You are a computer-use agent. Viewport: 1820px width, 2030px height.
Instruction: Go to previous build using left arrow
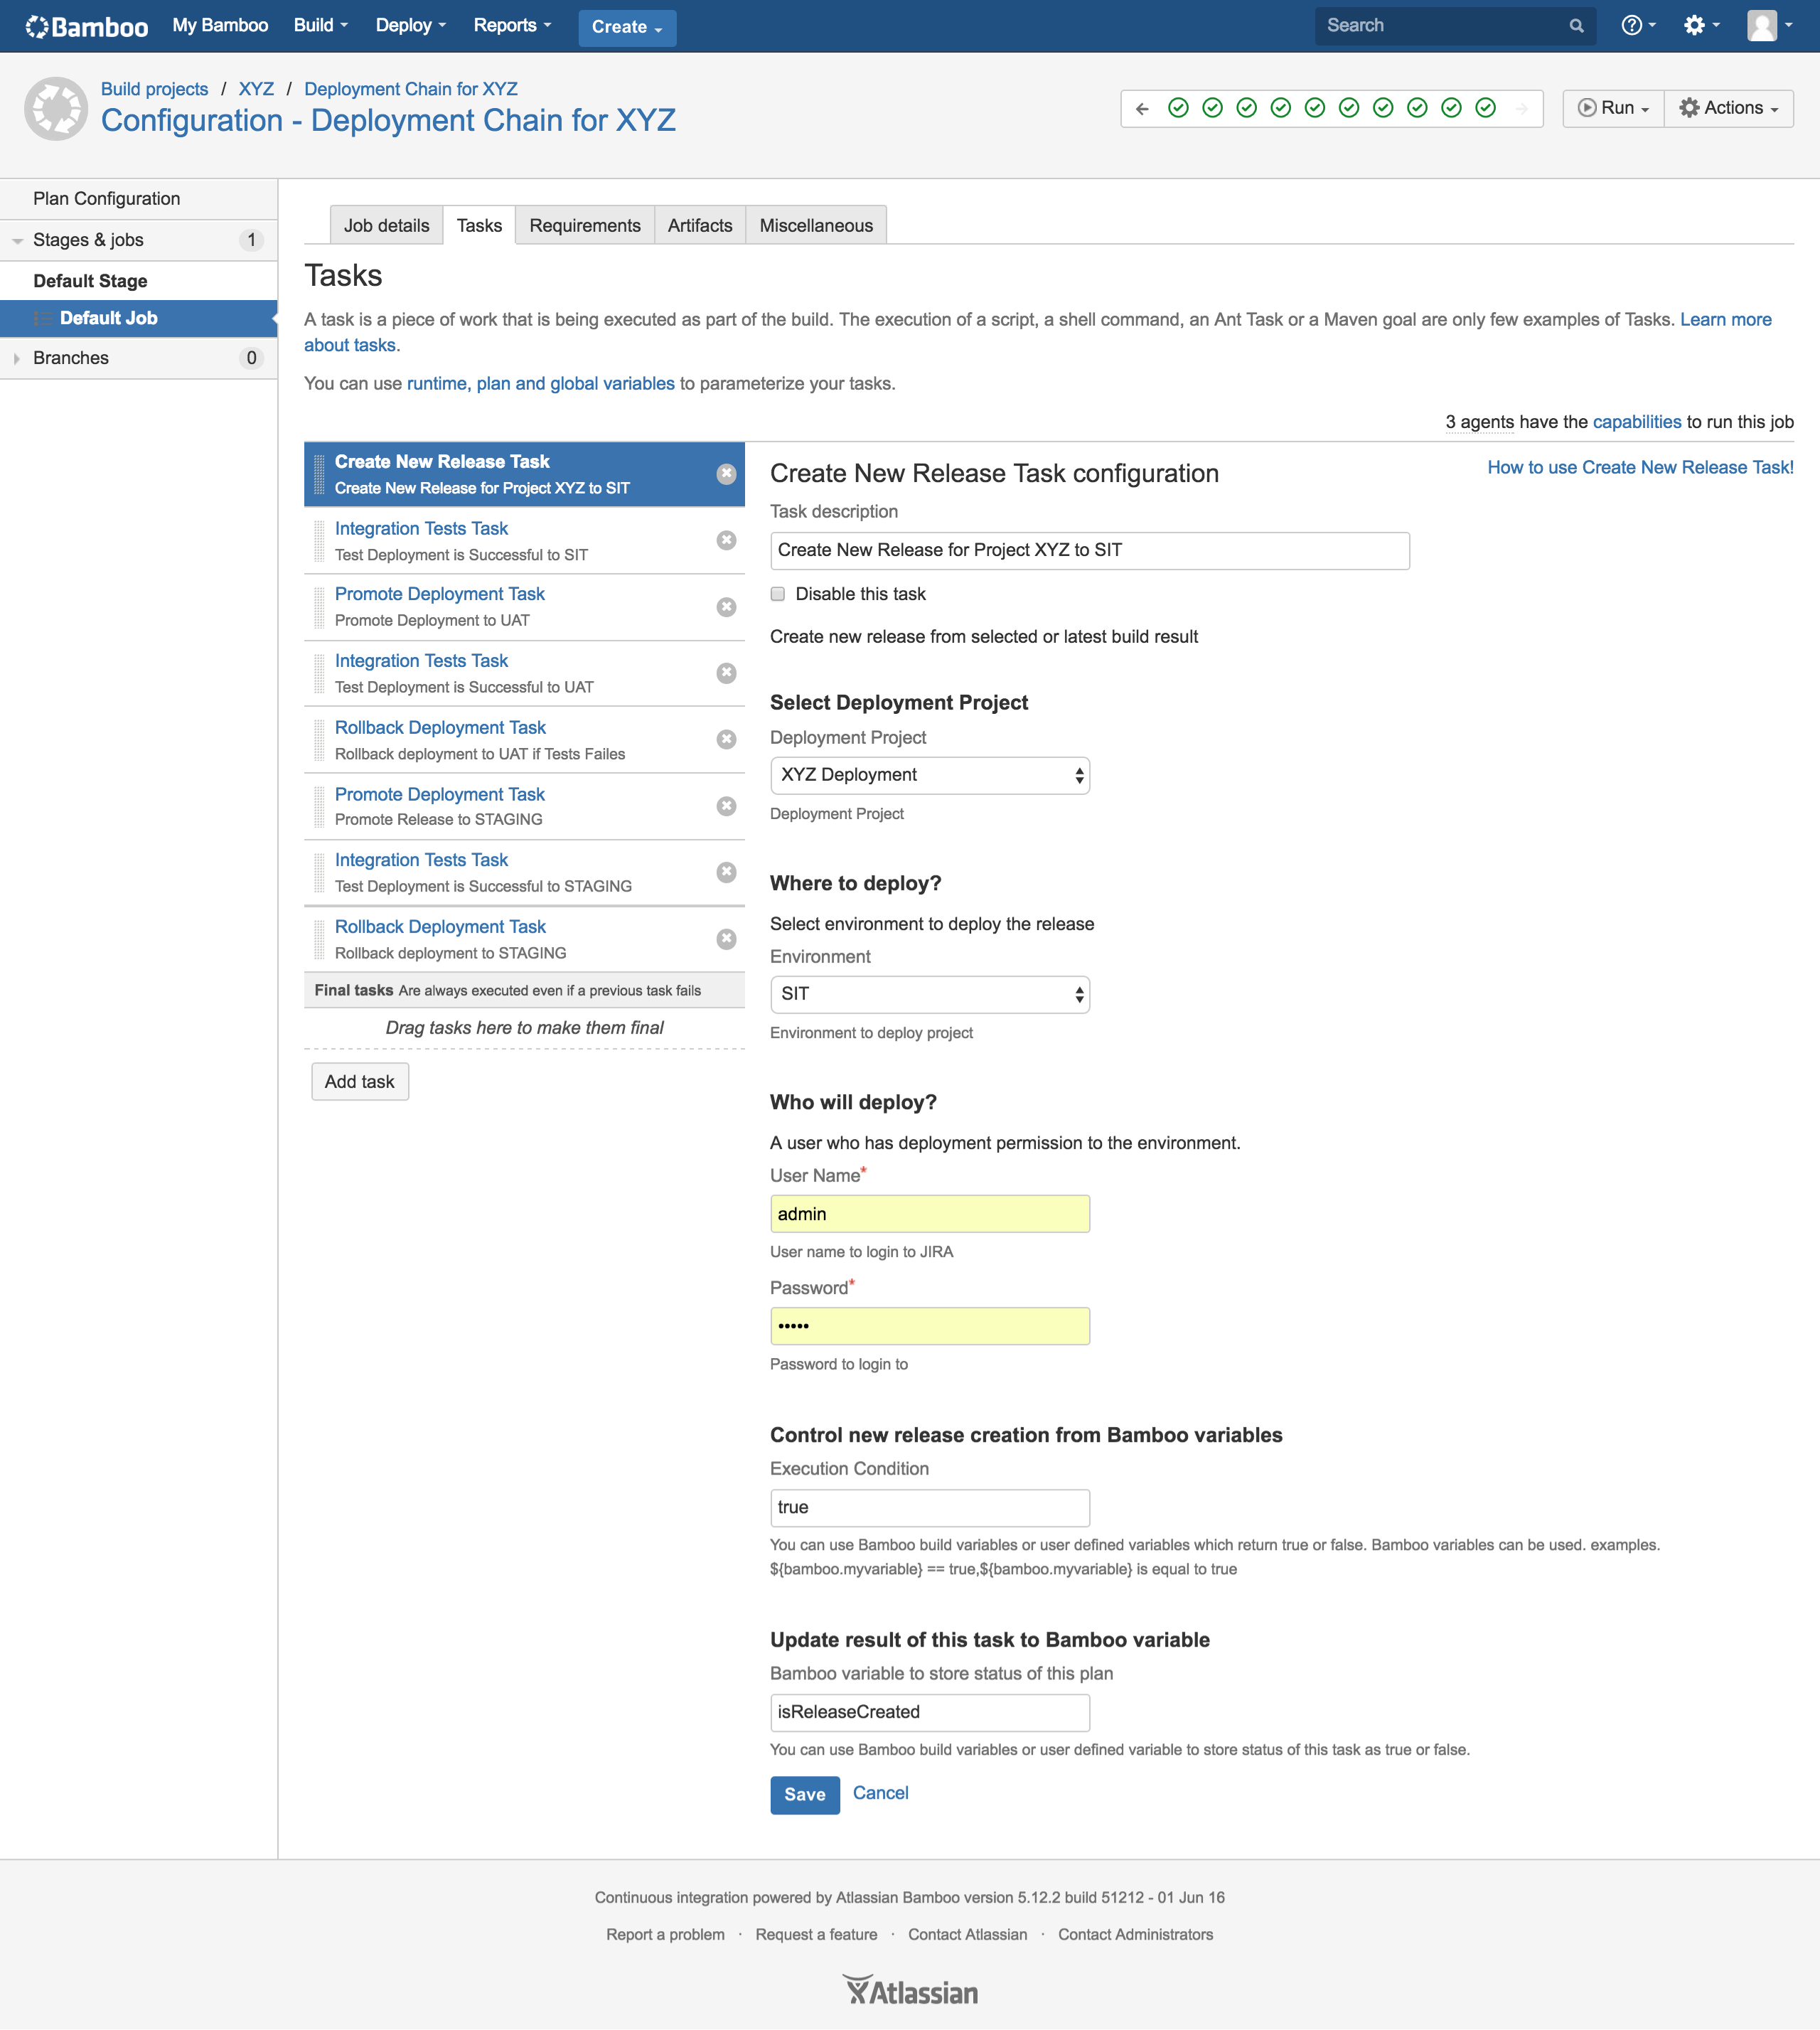[x=1142, y=108]
